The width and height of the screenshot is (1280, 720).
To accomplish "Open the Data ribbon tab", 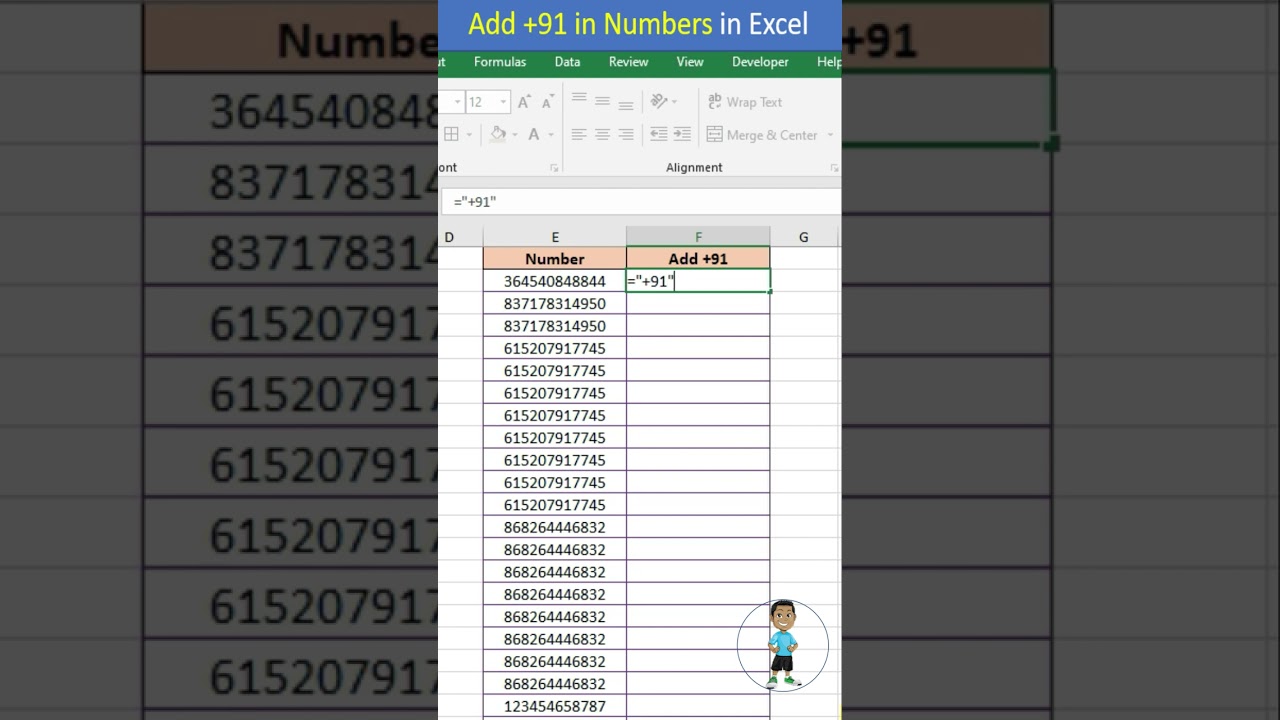I will point(567,62).
